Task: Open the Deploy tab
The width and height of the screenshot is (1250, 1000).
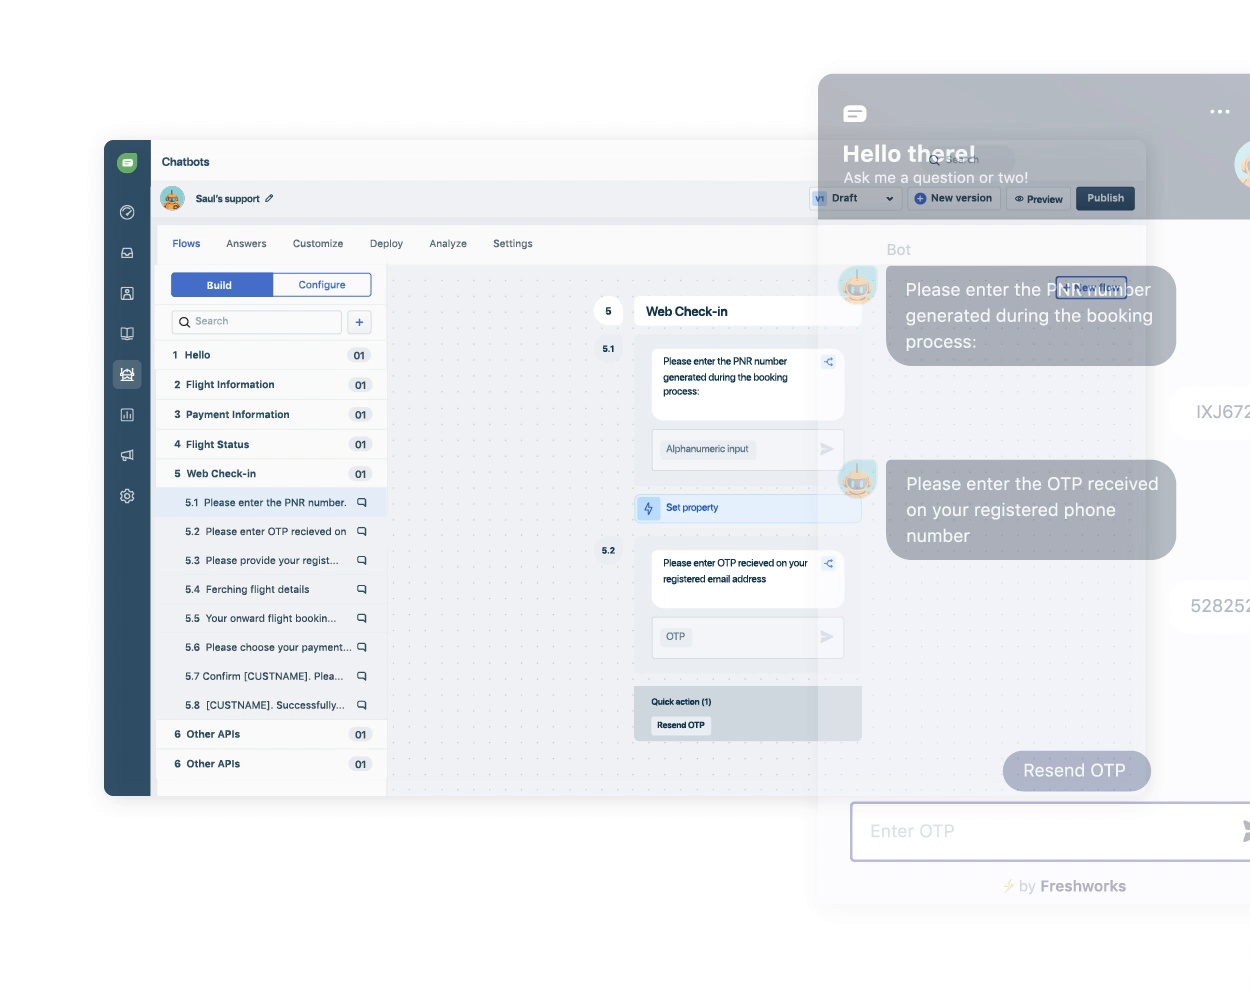Action: pyautogui.click(x=386, y=244)
